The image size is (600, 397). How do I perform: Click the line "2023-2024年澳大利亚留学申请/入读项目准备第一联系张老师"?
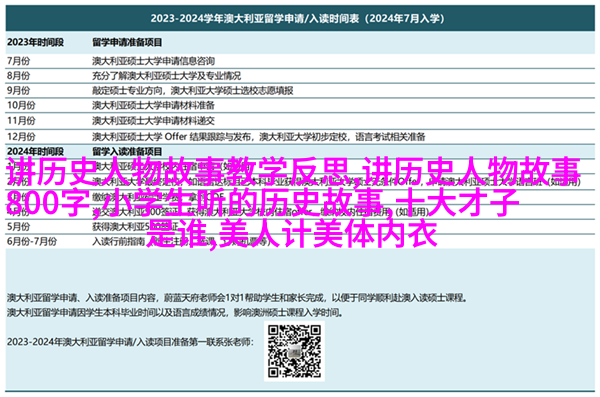130,342
